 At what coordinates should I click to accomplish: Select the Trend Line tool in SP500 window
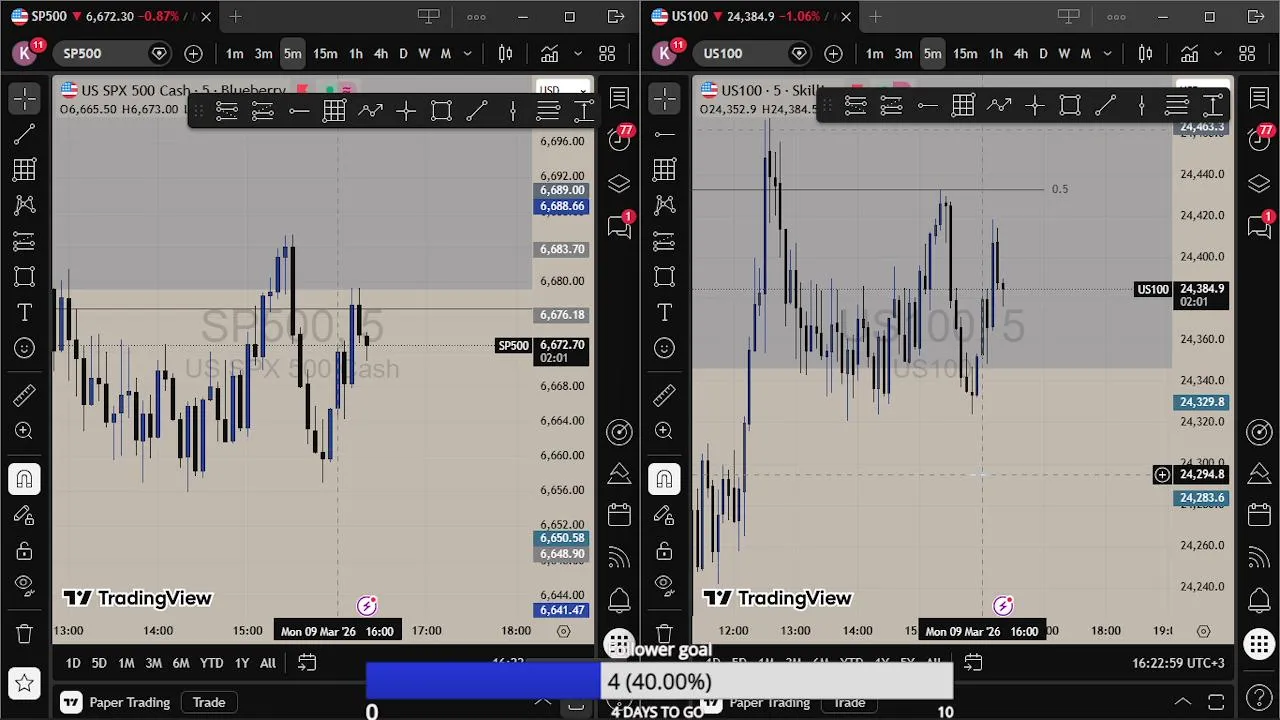[24, 134]
